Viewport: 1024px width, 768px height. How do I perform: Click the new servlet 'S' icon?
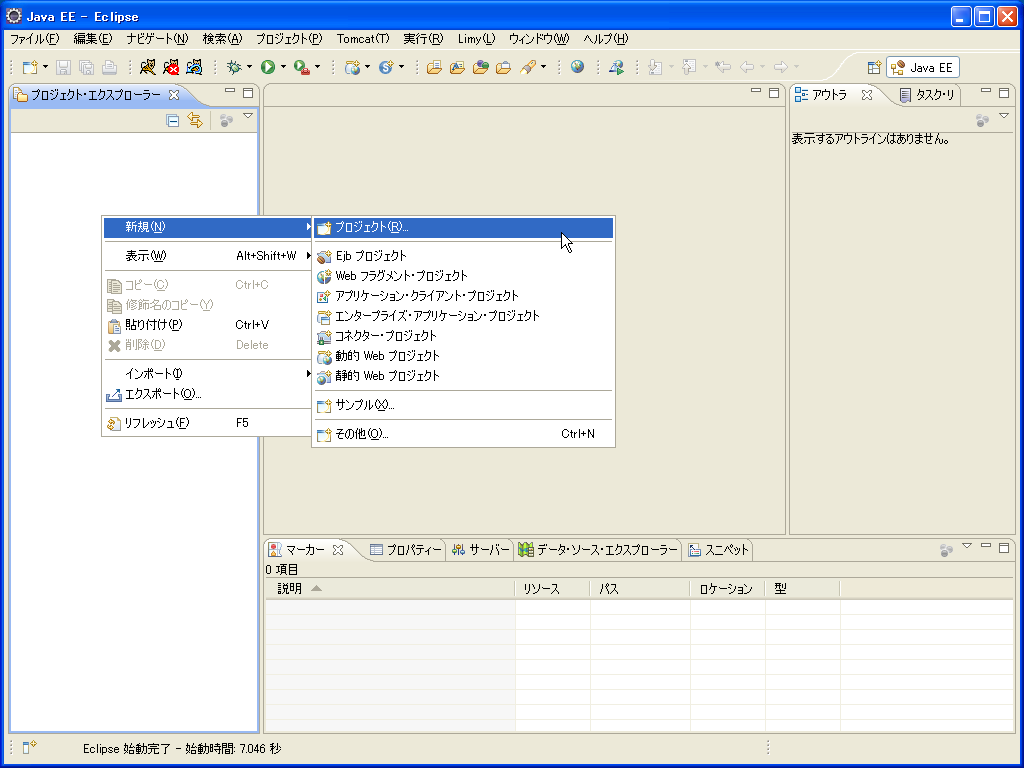[x=386, y=67]
